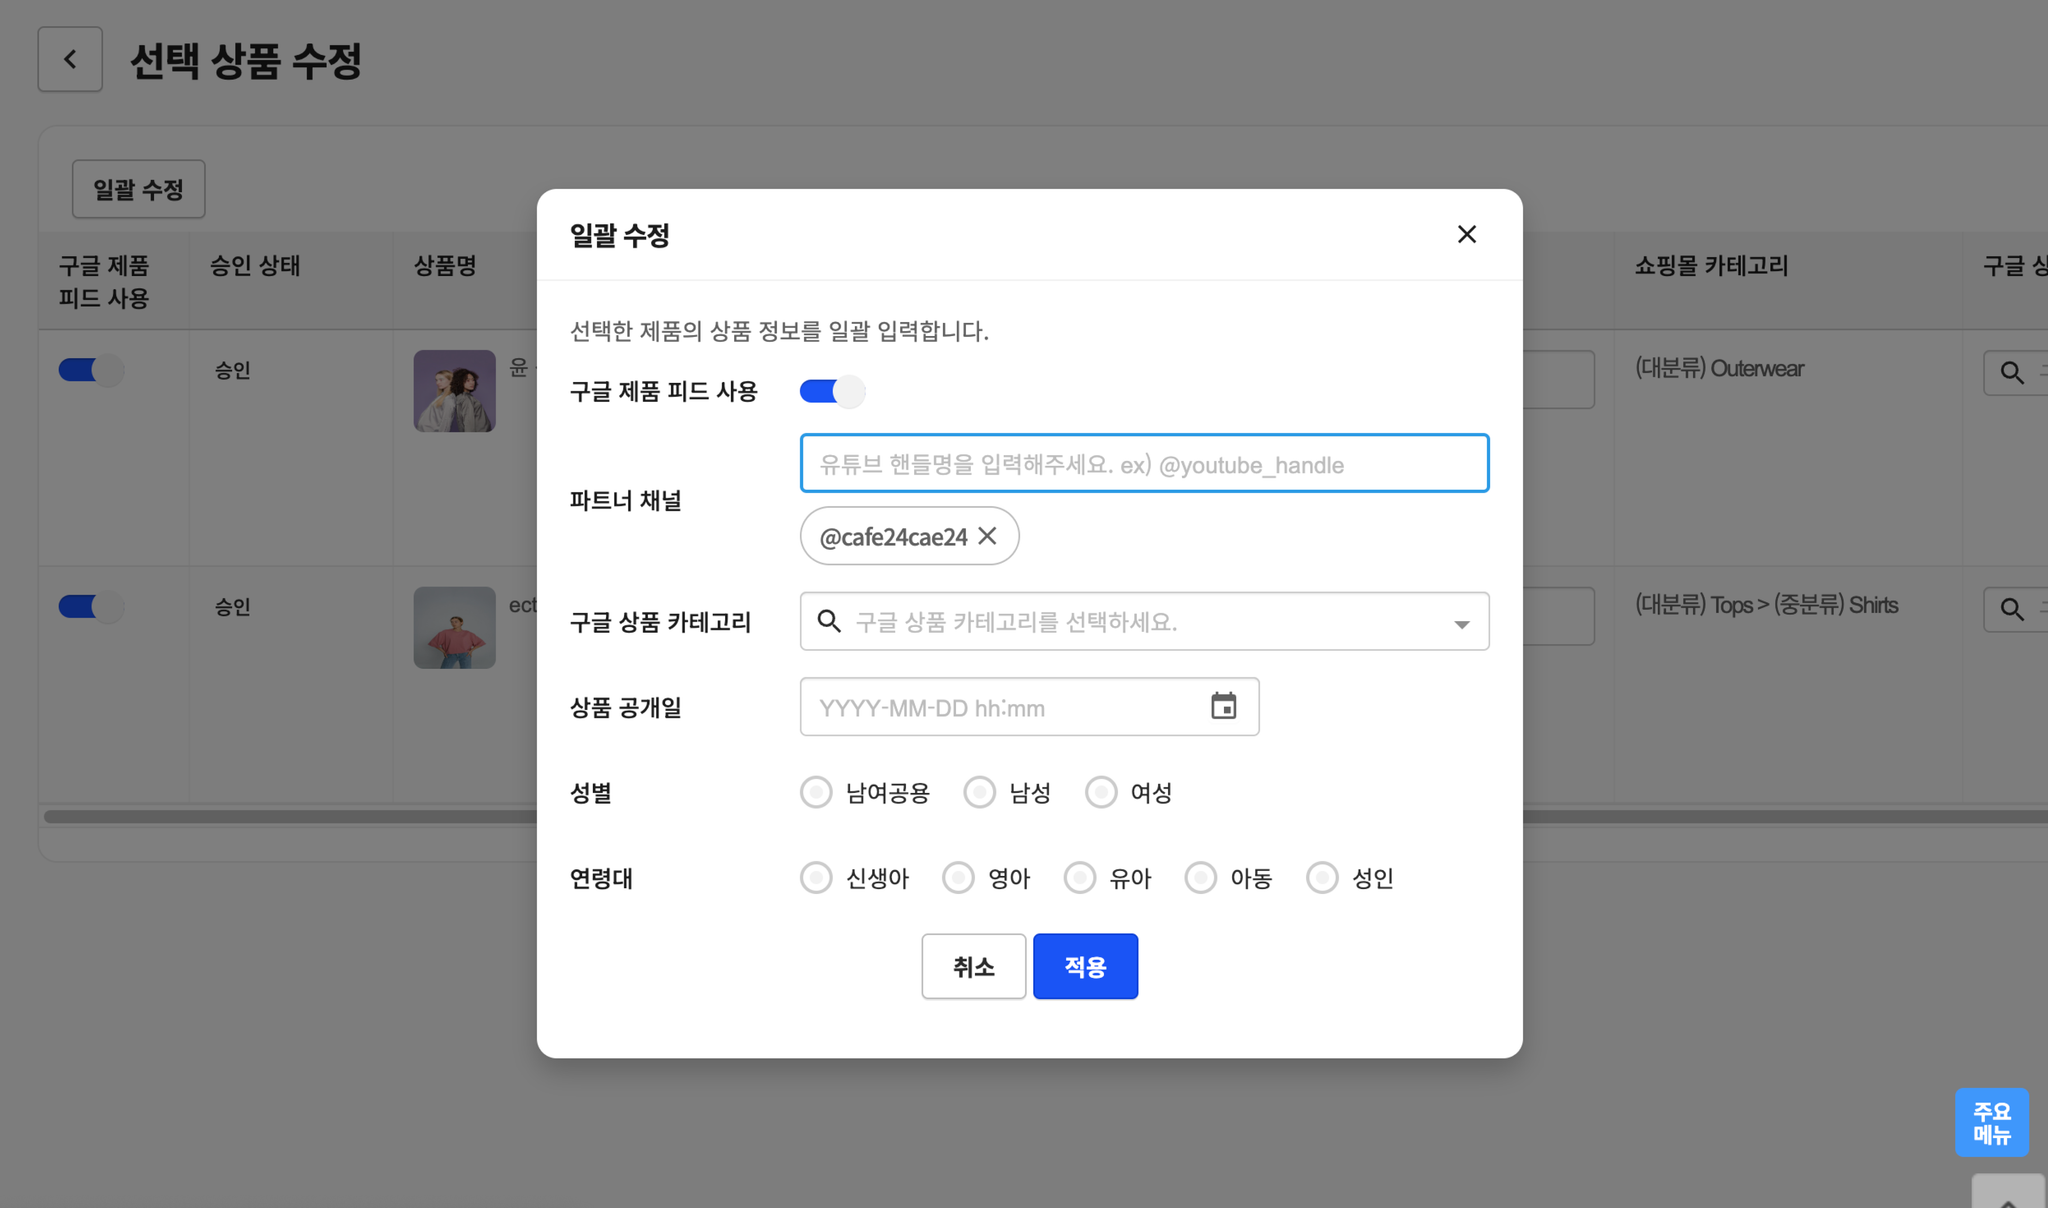Screen dimensions: 2048x1208
Task: Select the 남여공용 gender radio button
Action: tap(816, 792)
